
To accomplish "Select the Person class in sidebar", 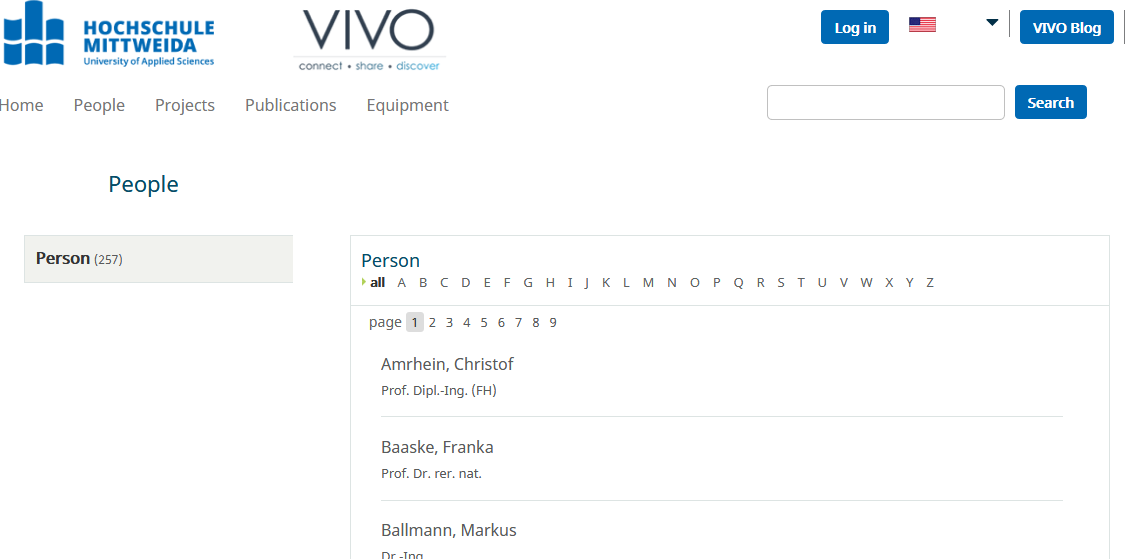I will coord(158,258).
